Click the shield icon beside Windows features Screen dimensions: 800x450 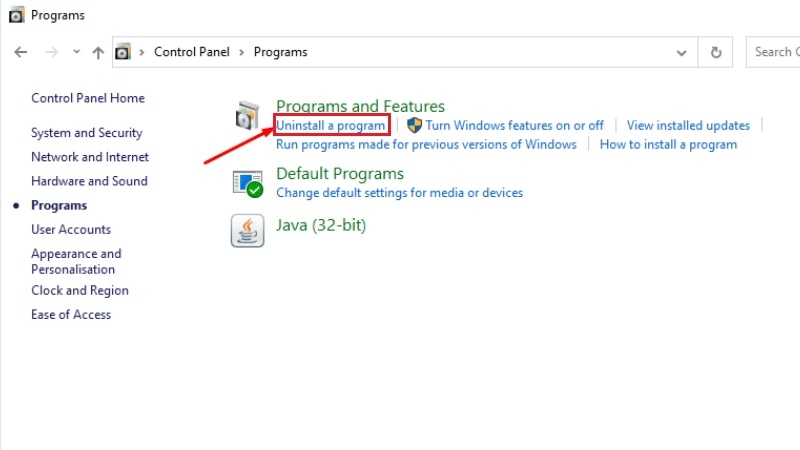click(414, 125)
